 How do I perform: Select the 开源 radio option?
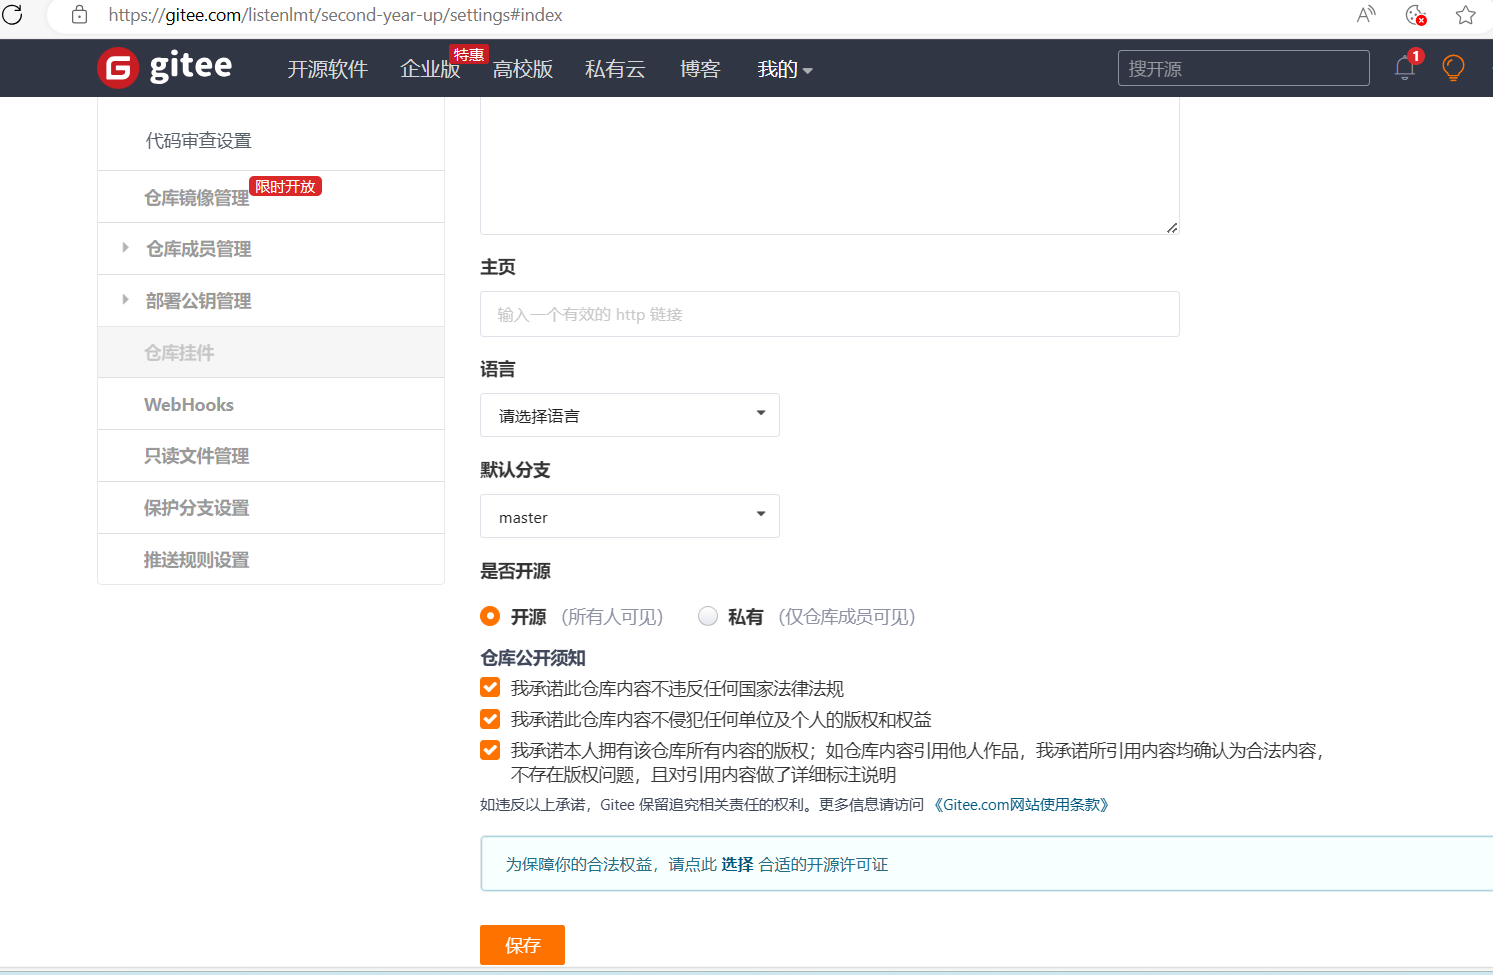tap(490, 616)
